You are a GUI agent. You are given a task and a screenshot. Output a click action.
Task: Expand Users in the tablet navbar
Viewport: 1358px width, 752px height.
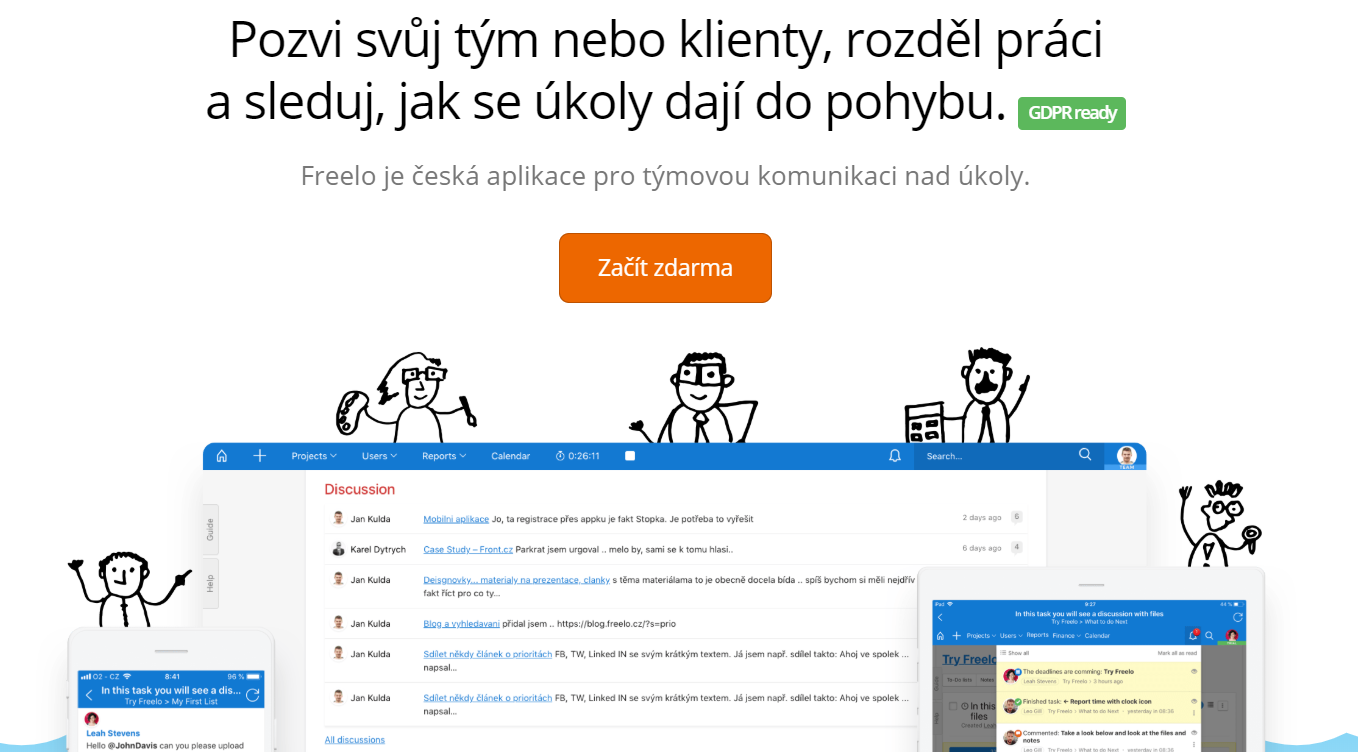pos(1011,636)
